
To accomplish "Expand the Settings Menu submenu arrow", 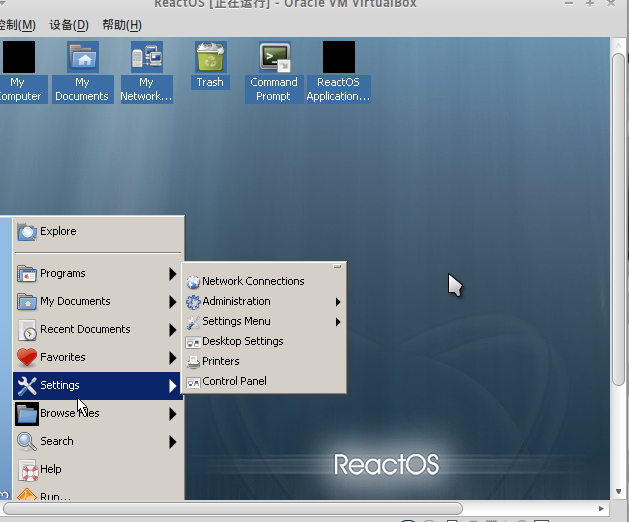I will [x=338, y=322].
